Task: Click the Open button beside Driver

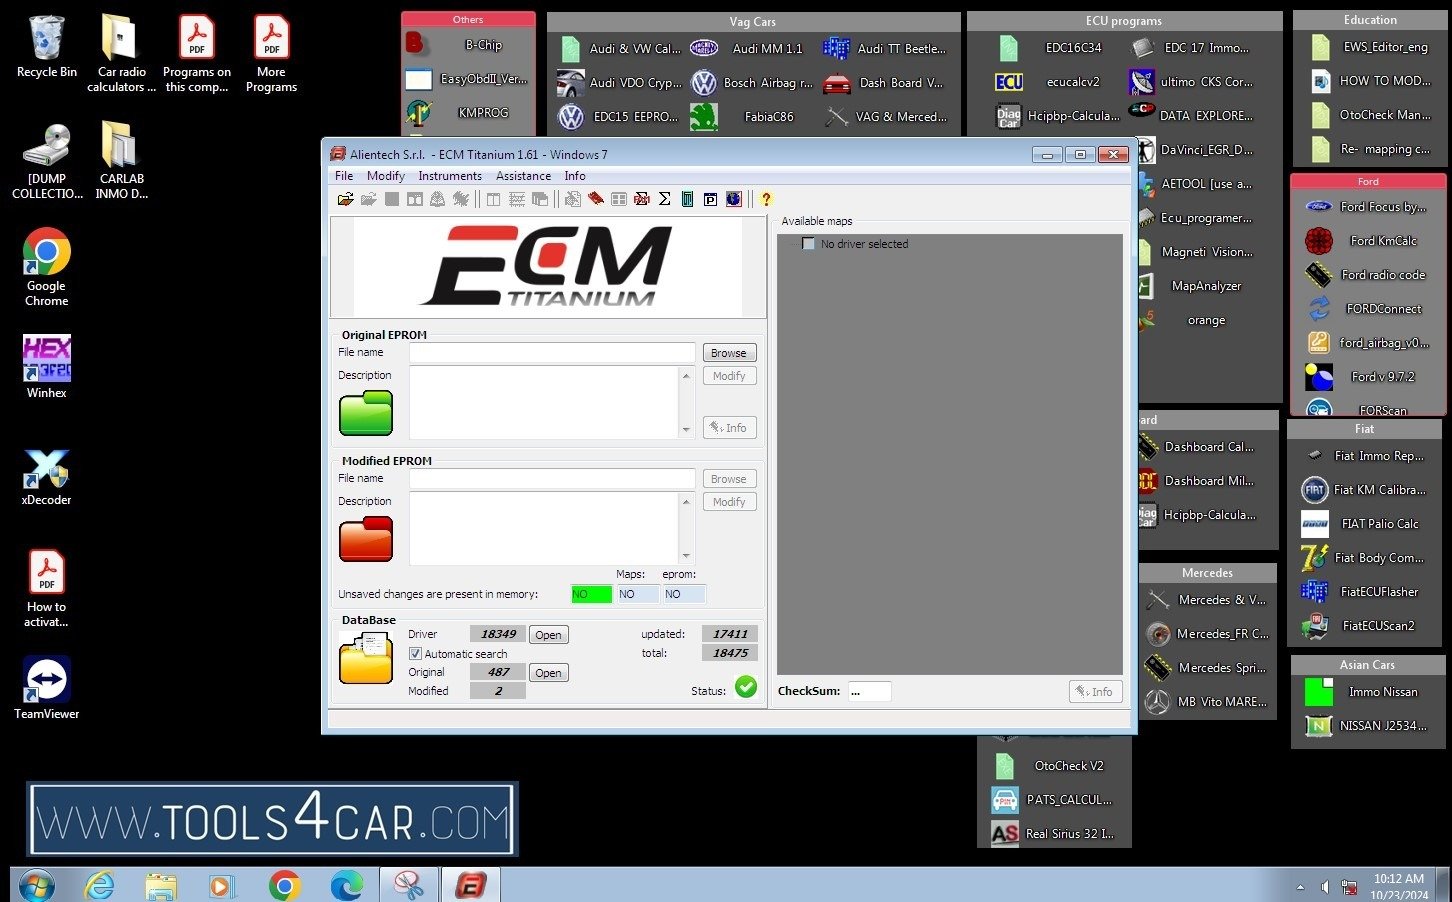Action: pyautogui.click(x=548, y=635)
